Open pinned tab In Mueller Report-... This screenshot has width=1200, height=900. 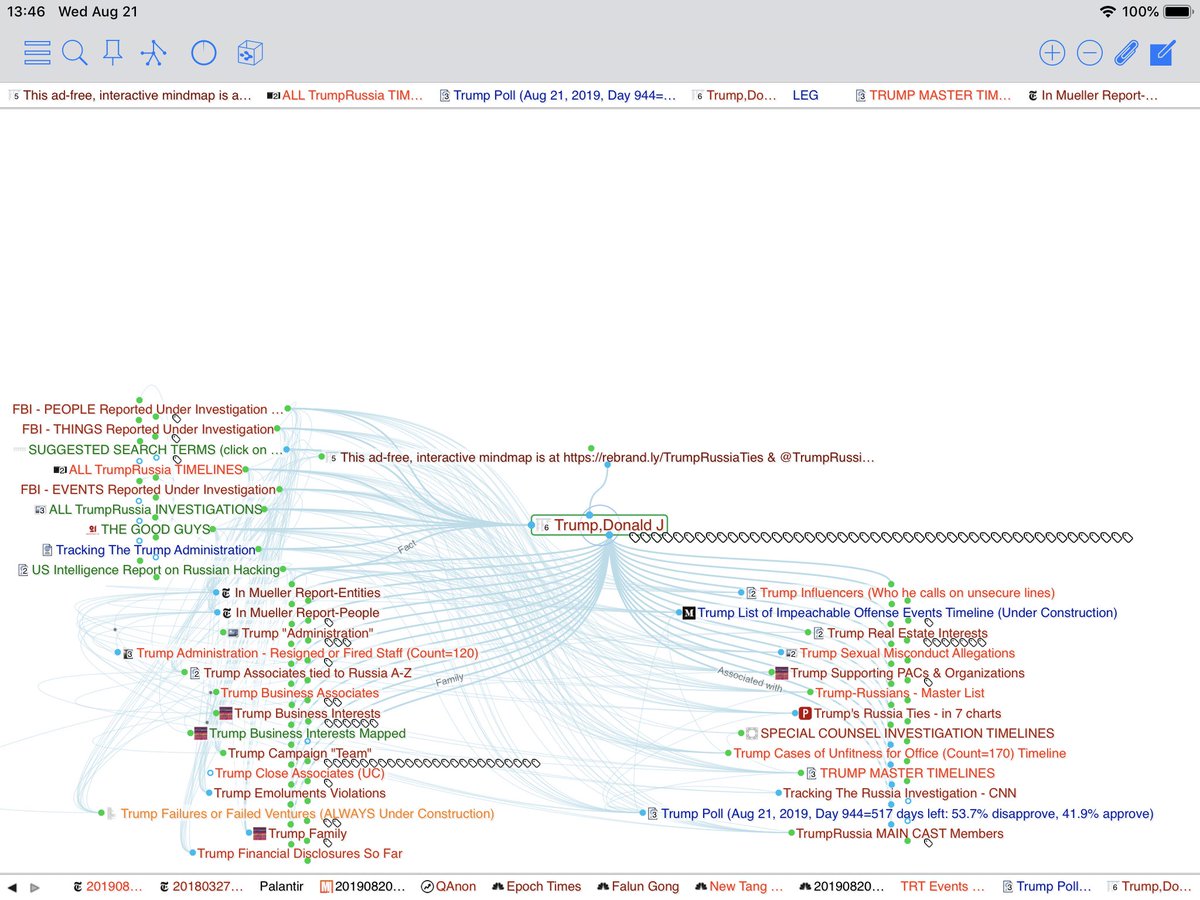1092,95
